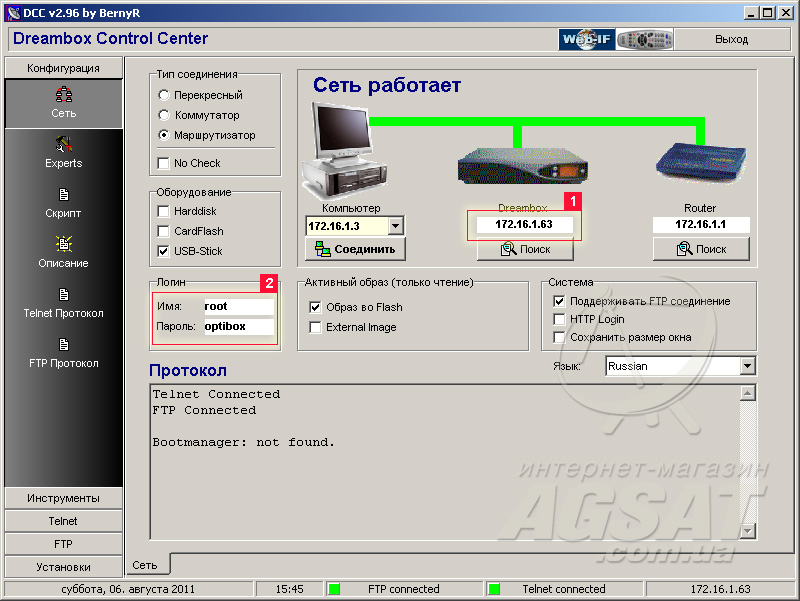This screenshot has width=800, height=601.
Task: Open the Язык language dropdown
Action: (x=747, y=366)
